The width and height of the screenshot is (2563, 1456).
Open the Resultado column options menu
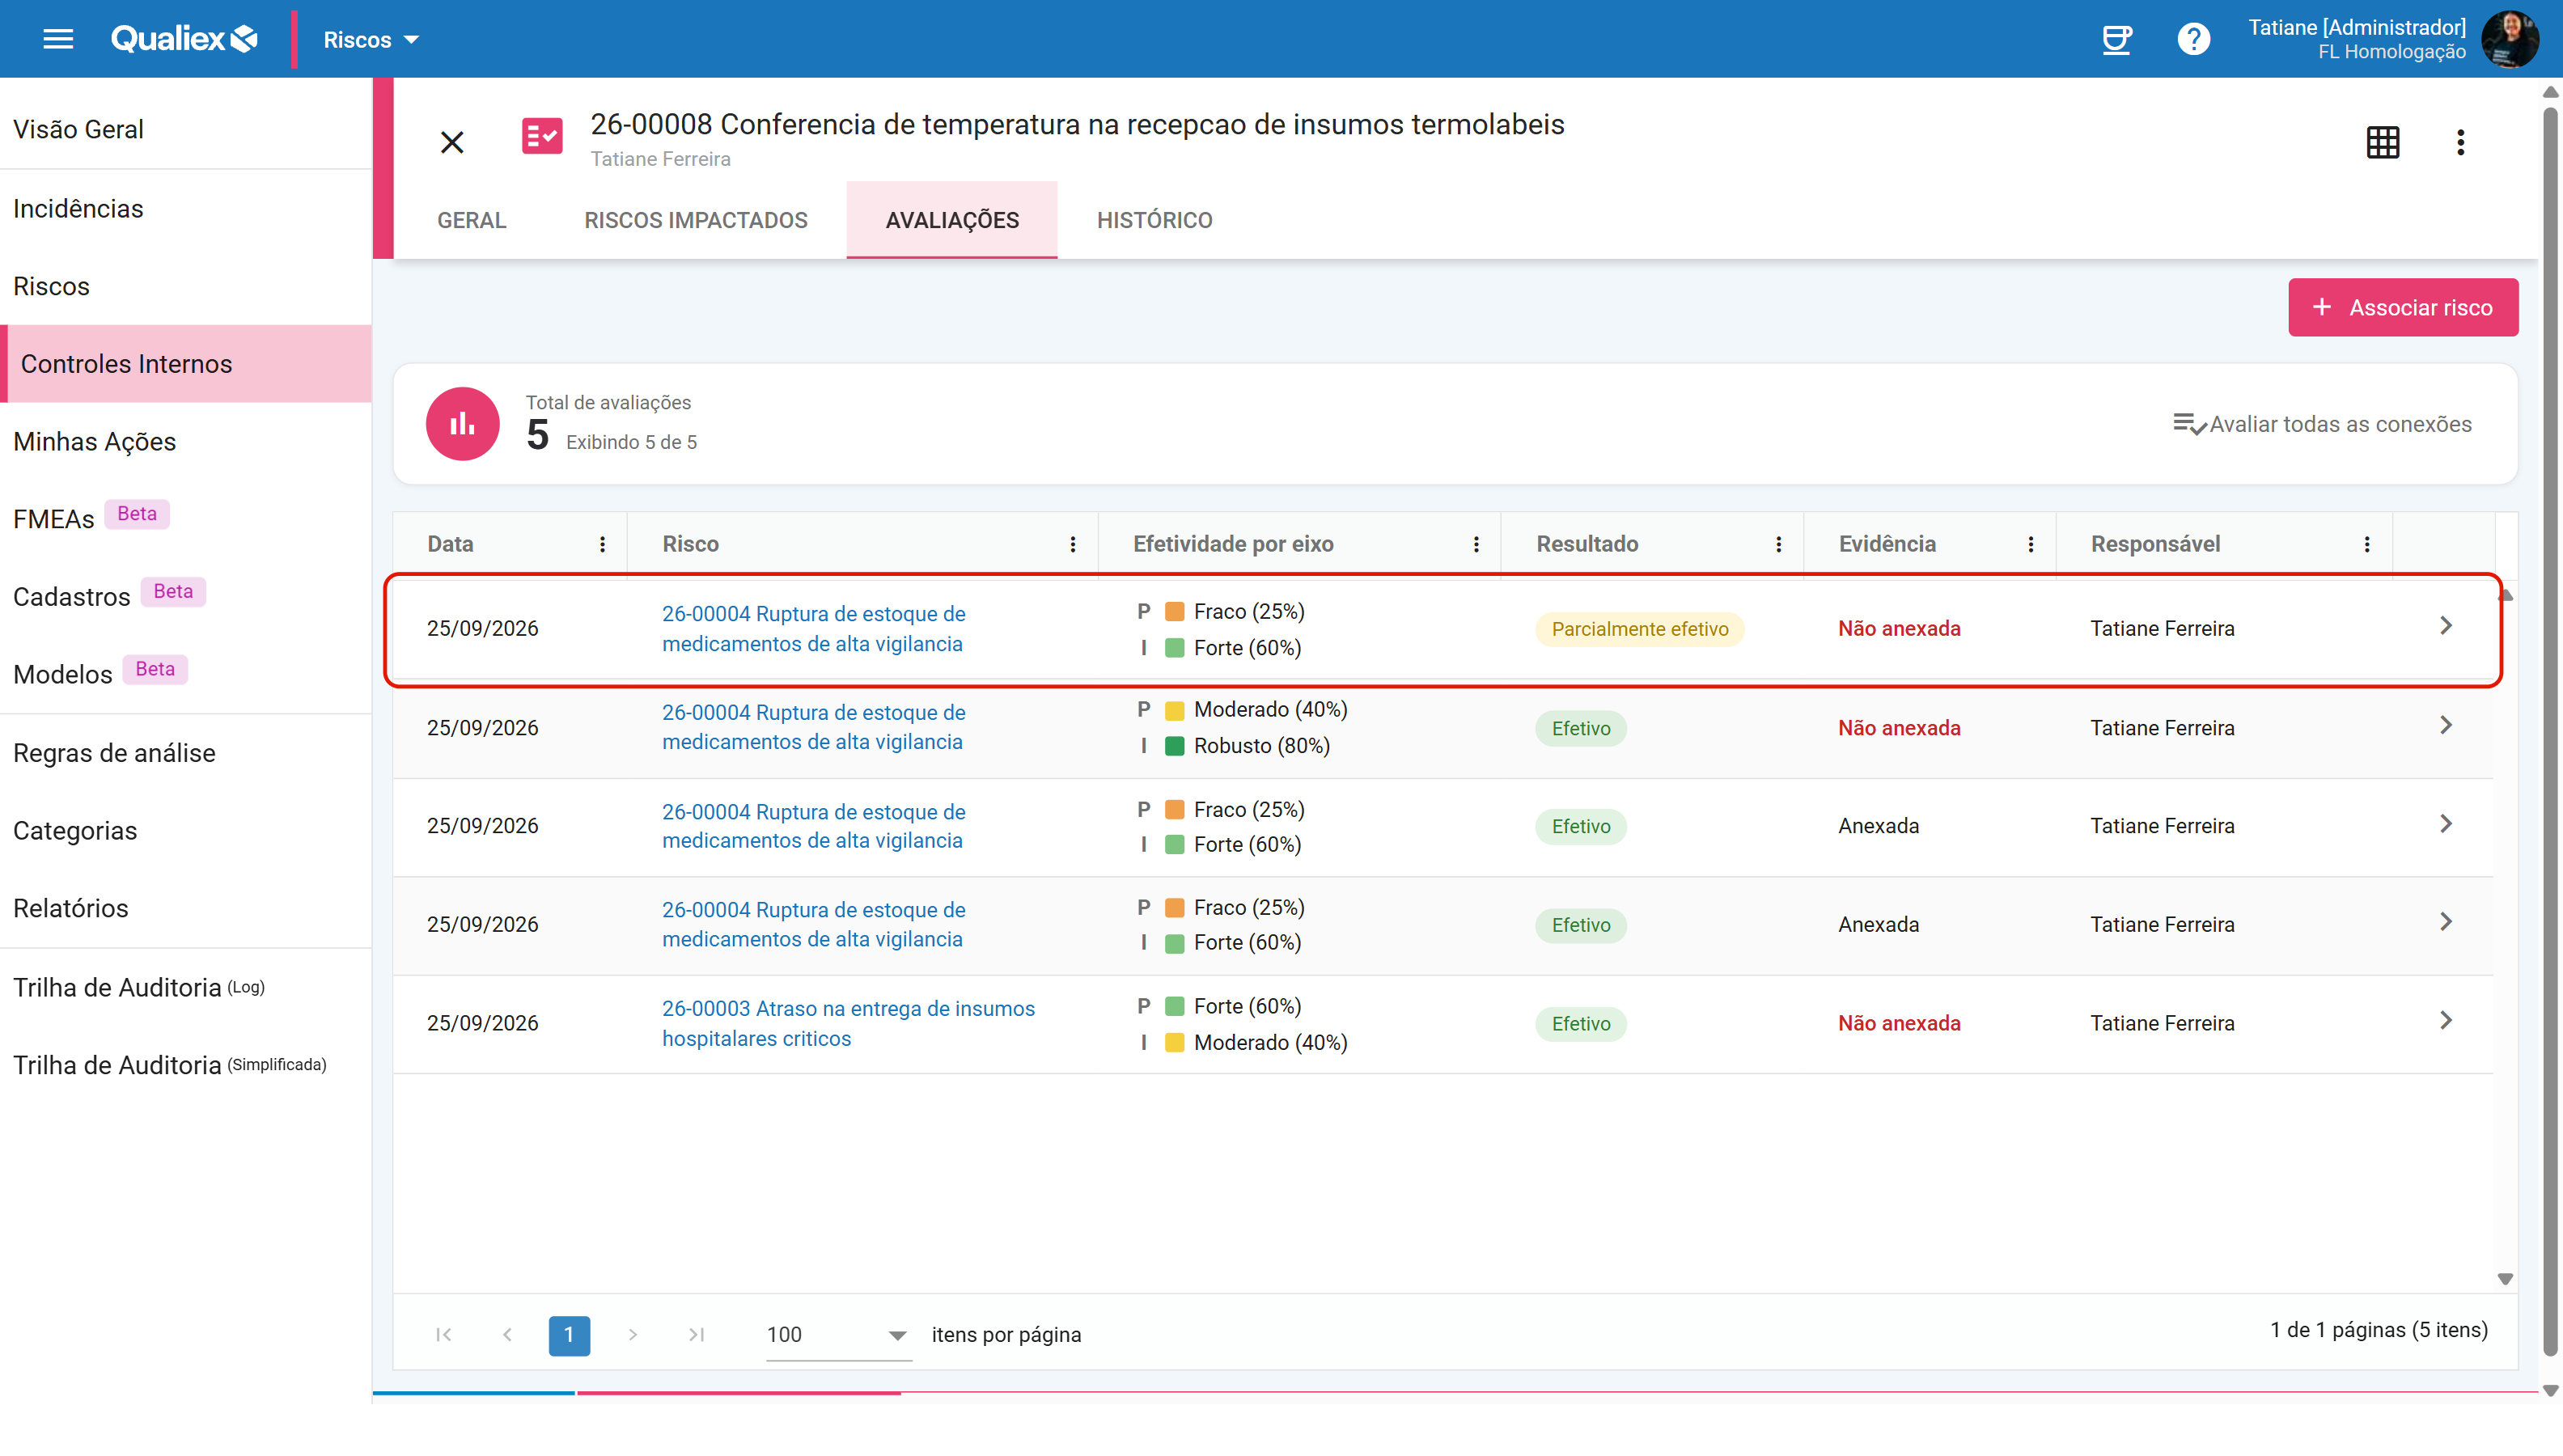[1778, 544]
